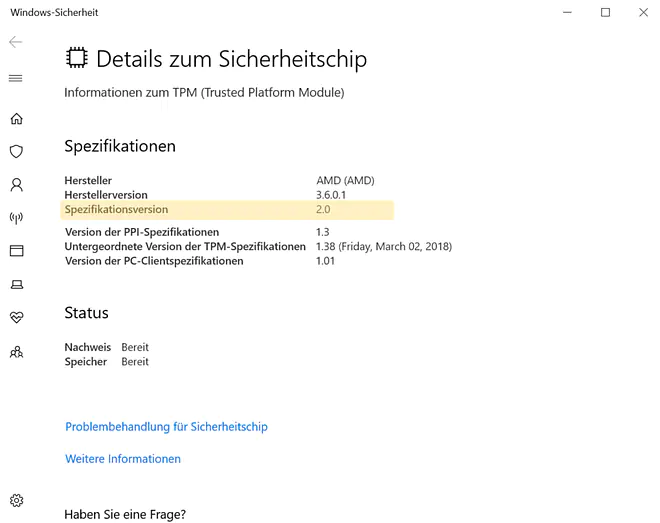The image size is (660, 523).
Task: Select 'Version der PPI-Spezifikationen' label
Action: click(142, 232)
